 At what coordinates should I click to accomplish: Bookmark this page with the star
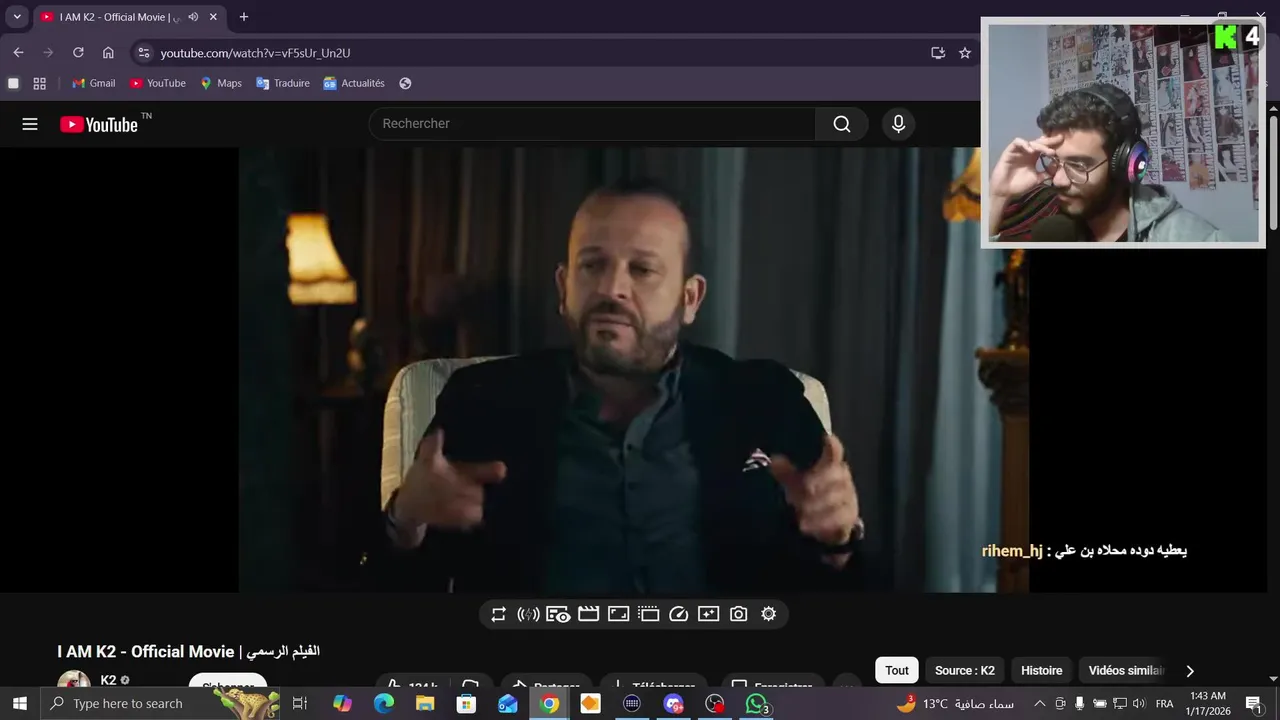(x=965, y=53)
